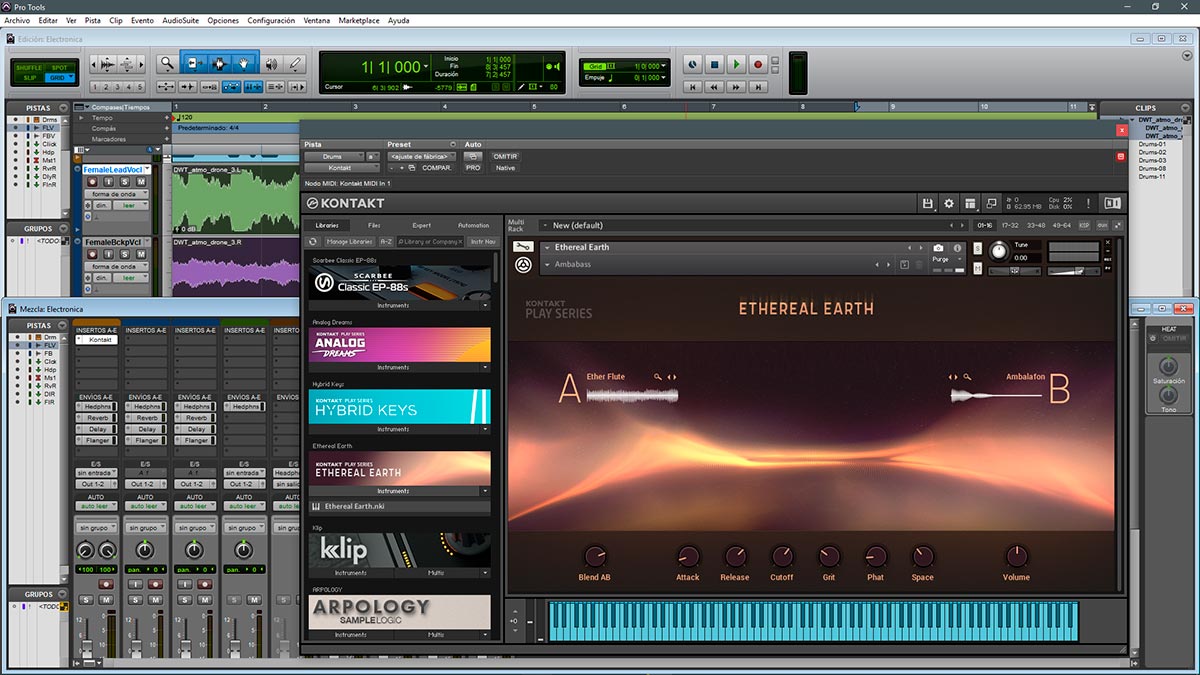Enable Slip edit mode
Image resolution: width=1200 pixels, height=675 pixels.
(x=31, y=77)
